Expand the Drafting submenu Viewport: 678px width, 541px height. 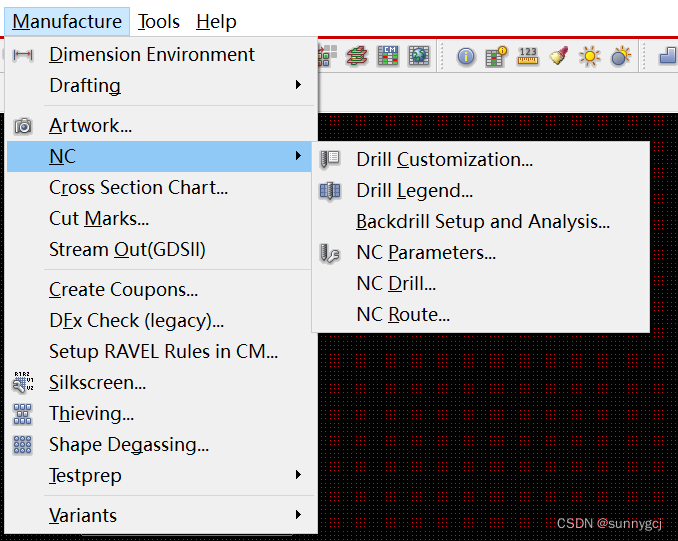click(85, 85)
